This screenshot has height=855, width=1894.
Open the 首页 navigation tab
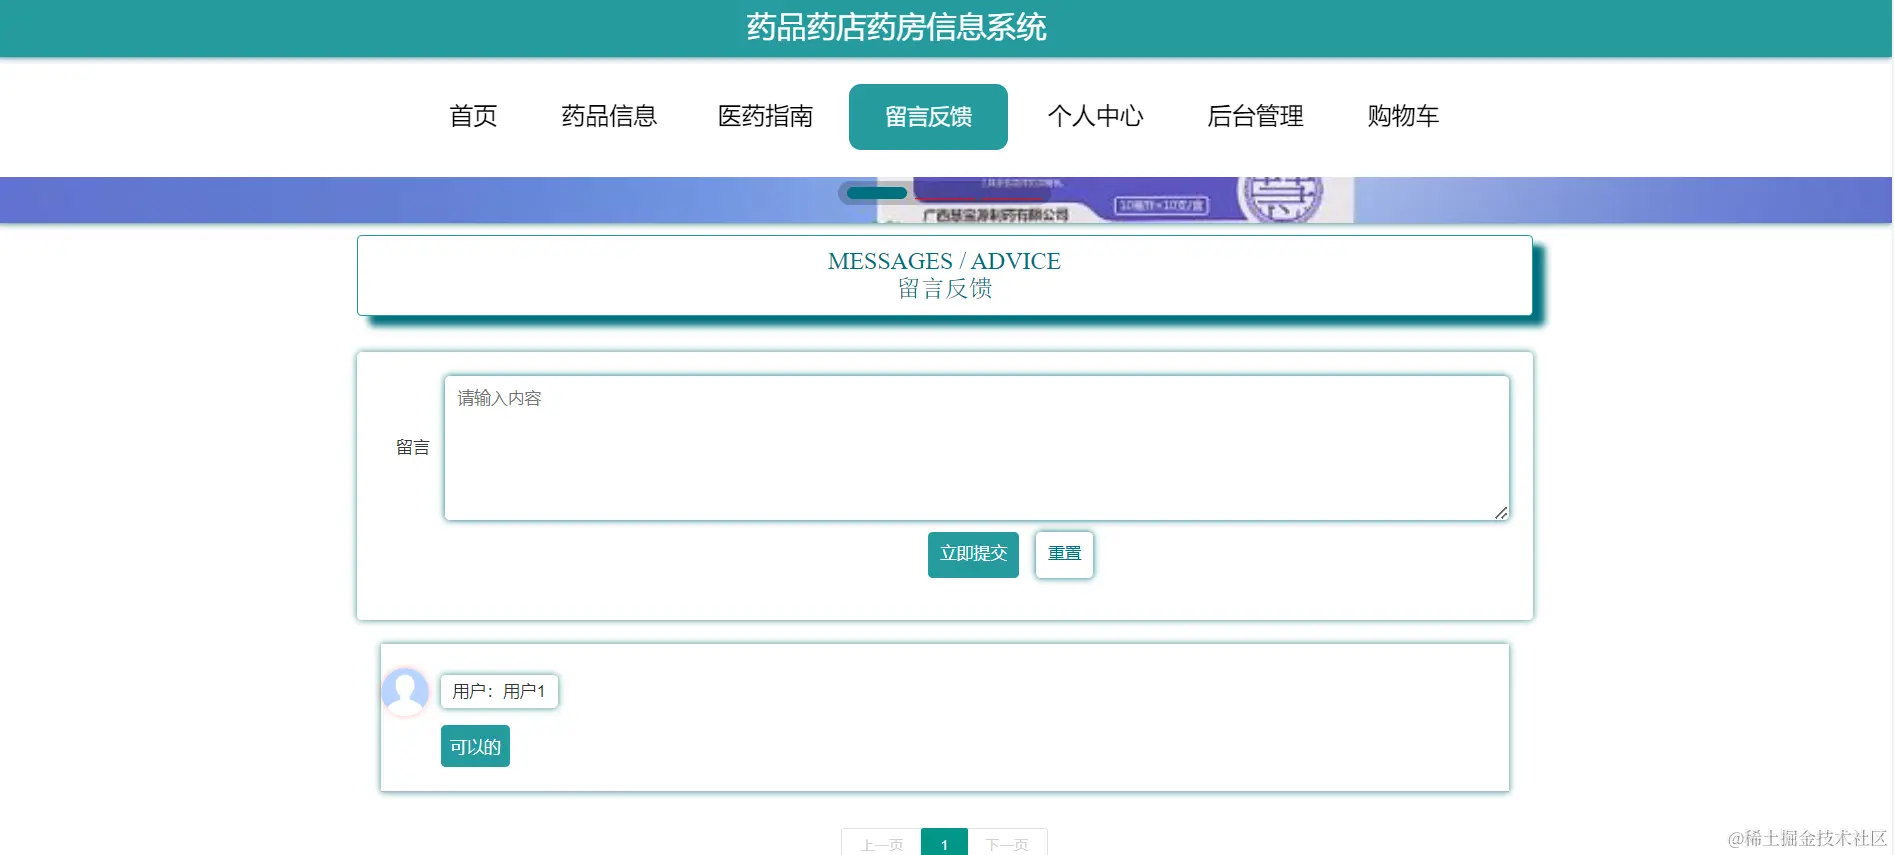(473, 117)
